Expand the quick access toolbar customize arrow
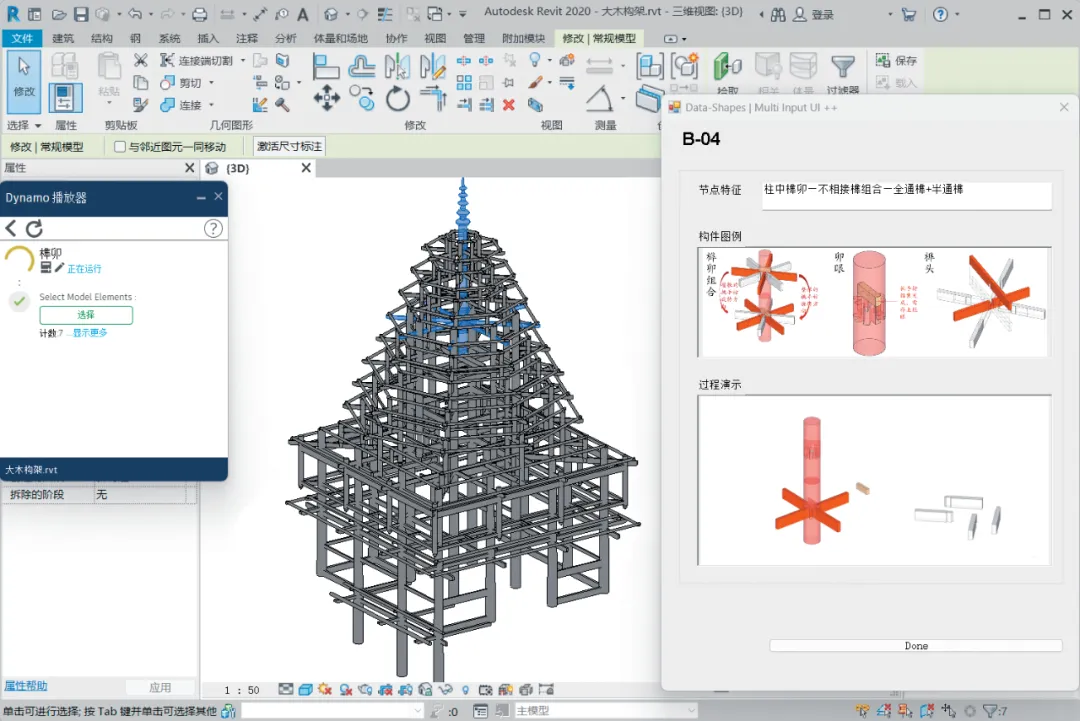1080x721 pixels. coord(463,14)
